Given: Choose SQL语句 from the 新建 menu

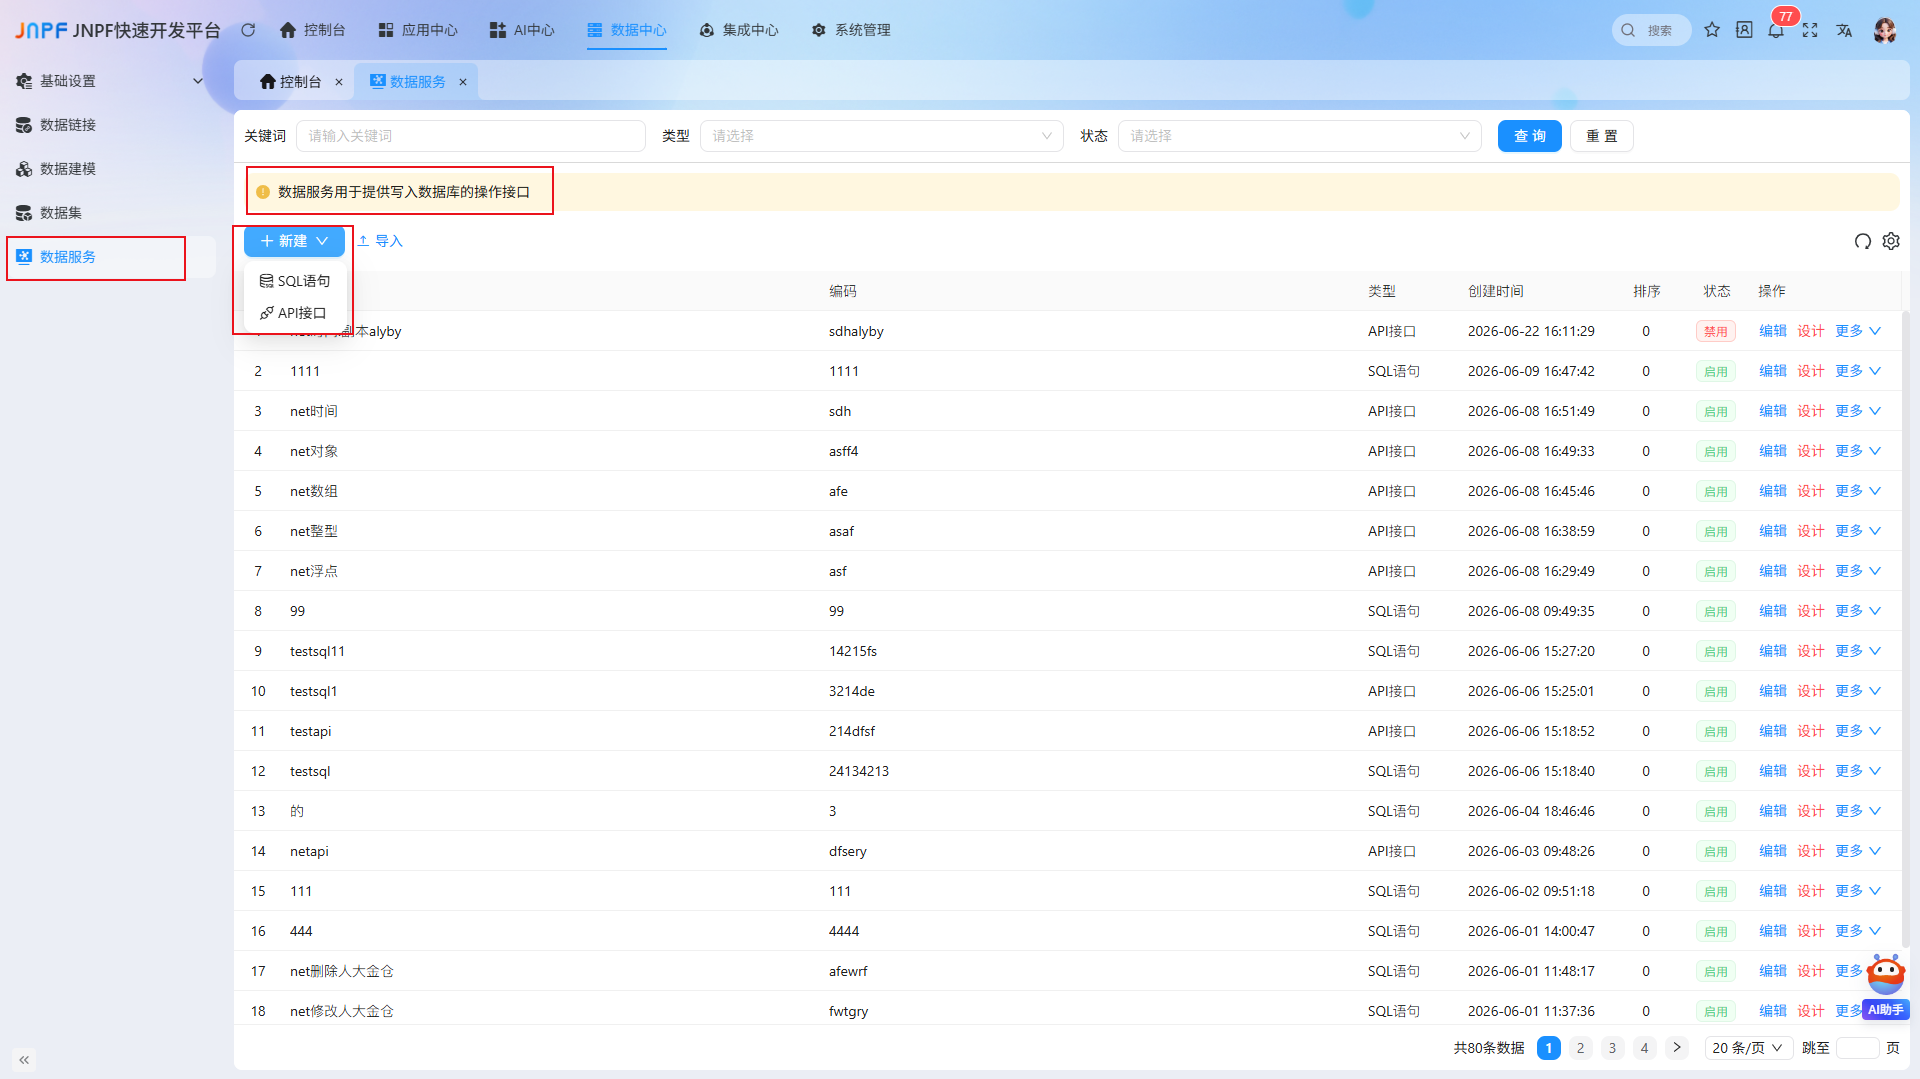Looking at the screenshot, I should click(295, 281).
